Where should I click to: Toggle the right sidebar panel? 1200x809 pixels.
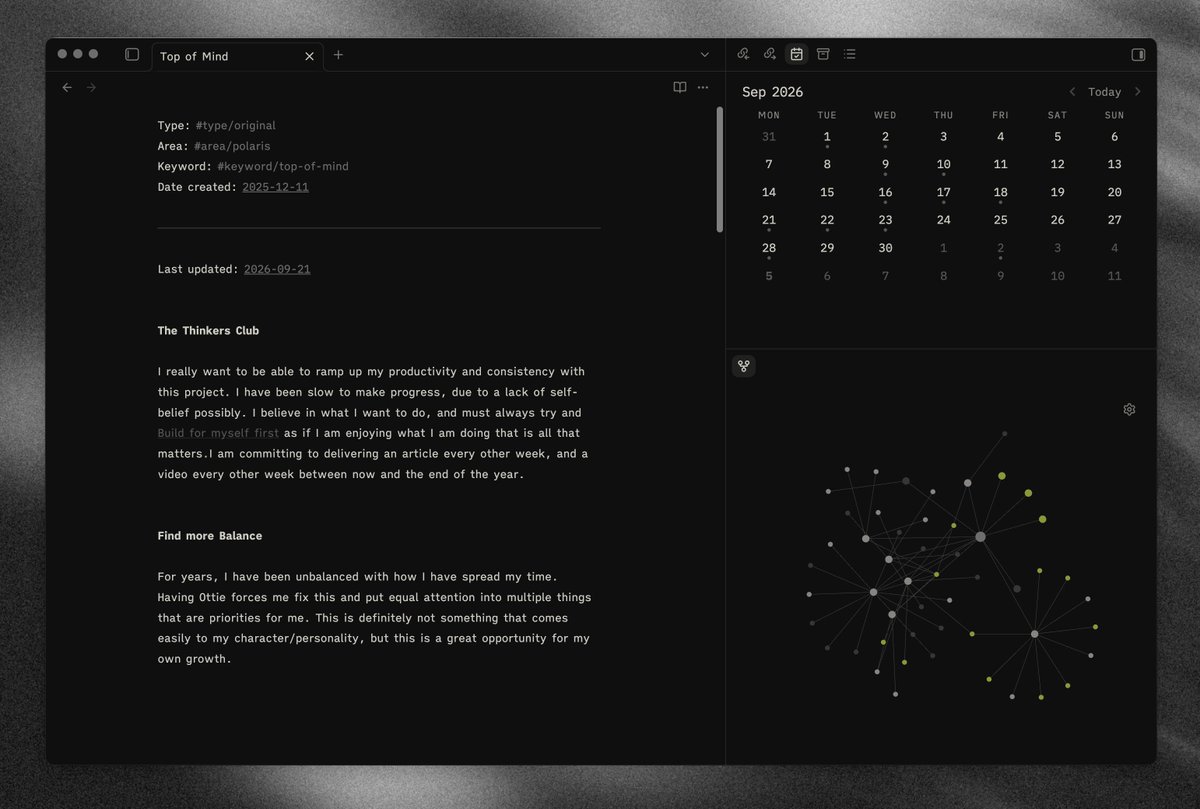[x=1138, y=54]
